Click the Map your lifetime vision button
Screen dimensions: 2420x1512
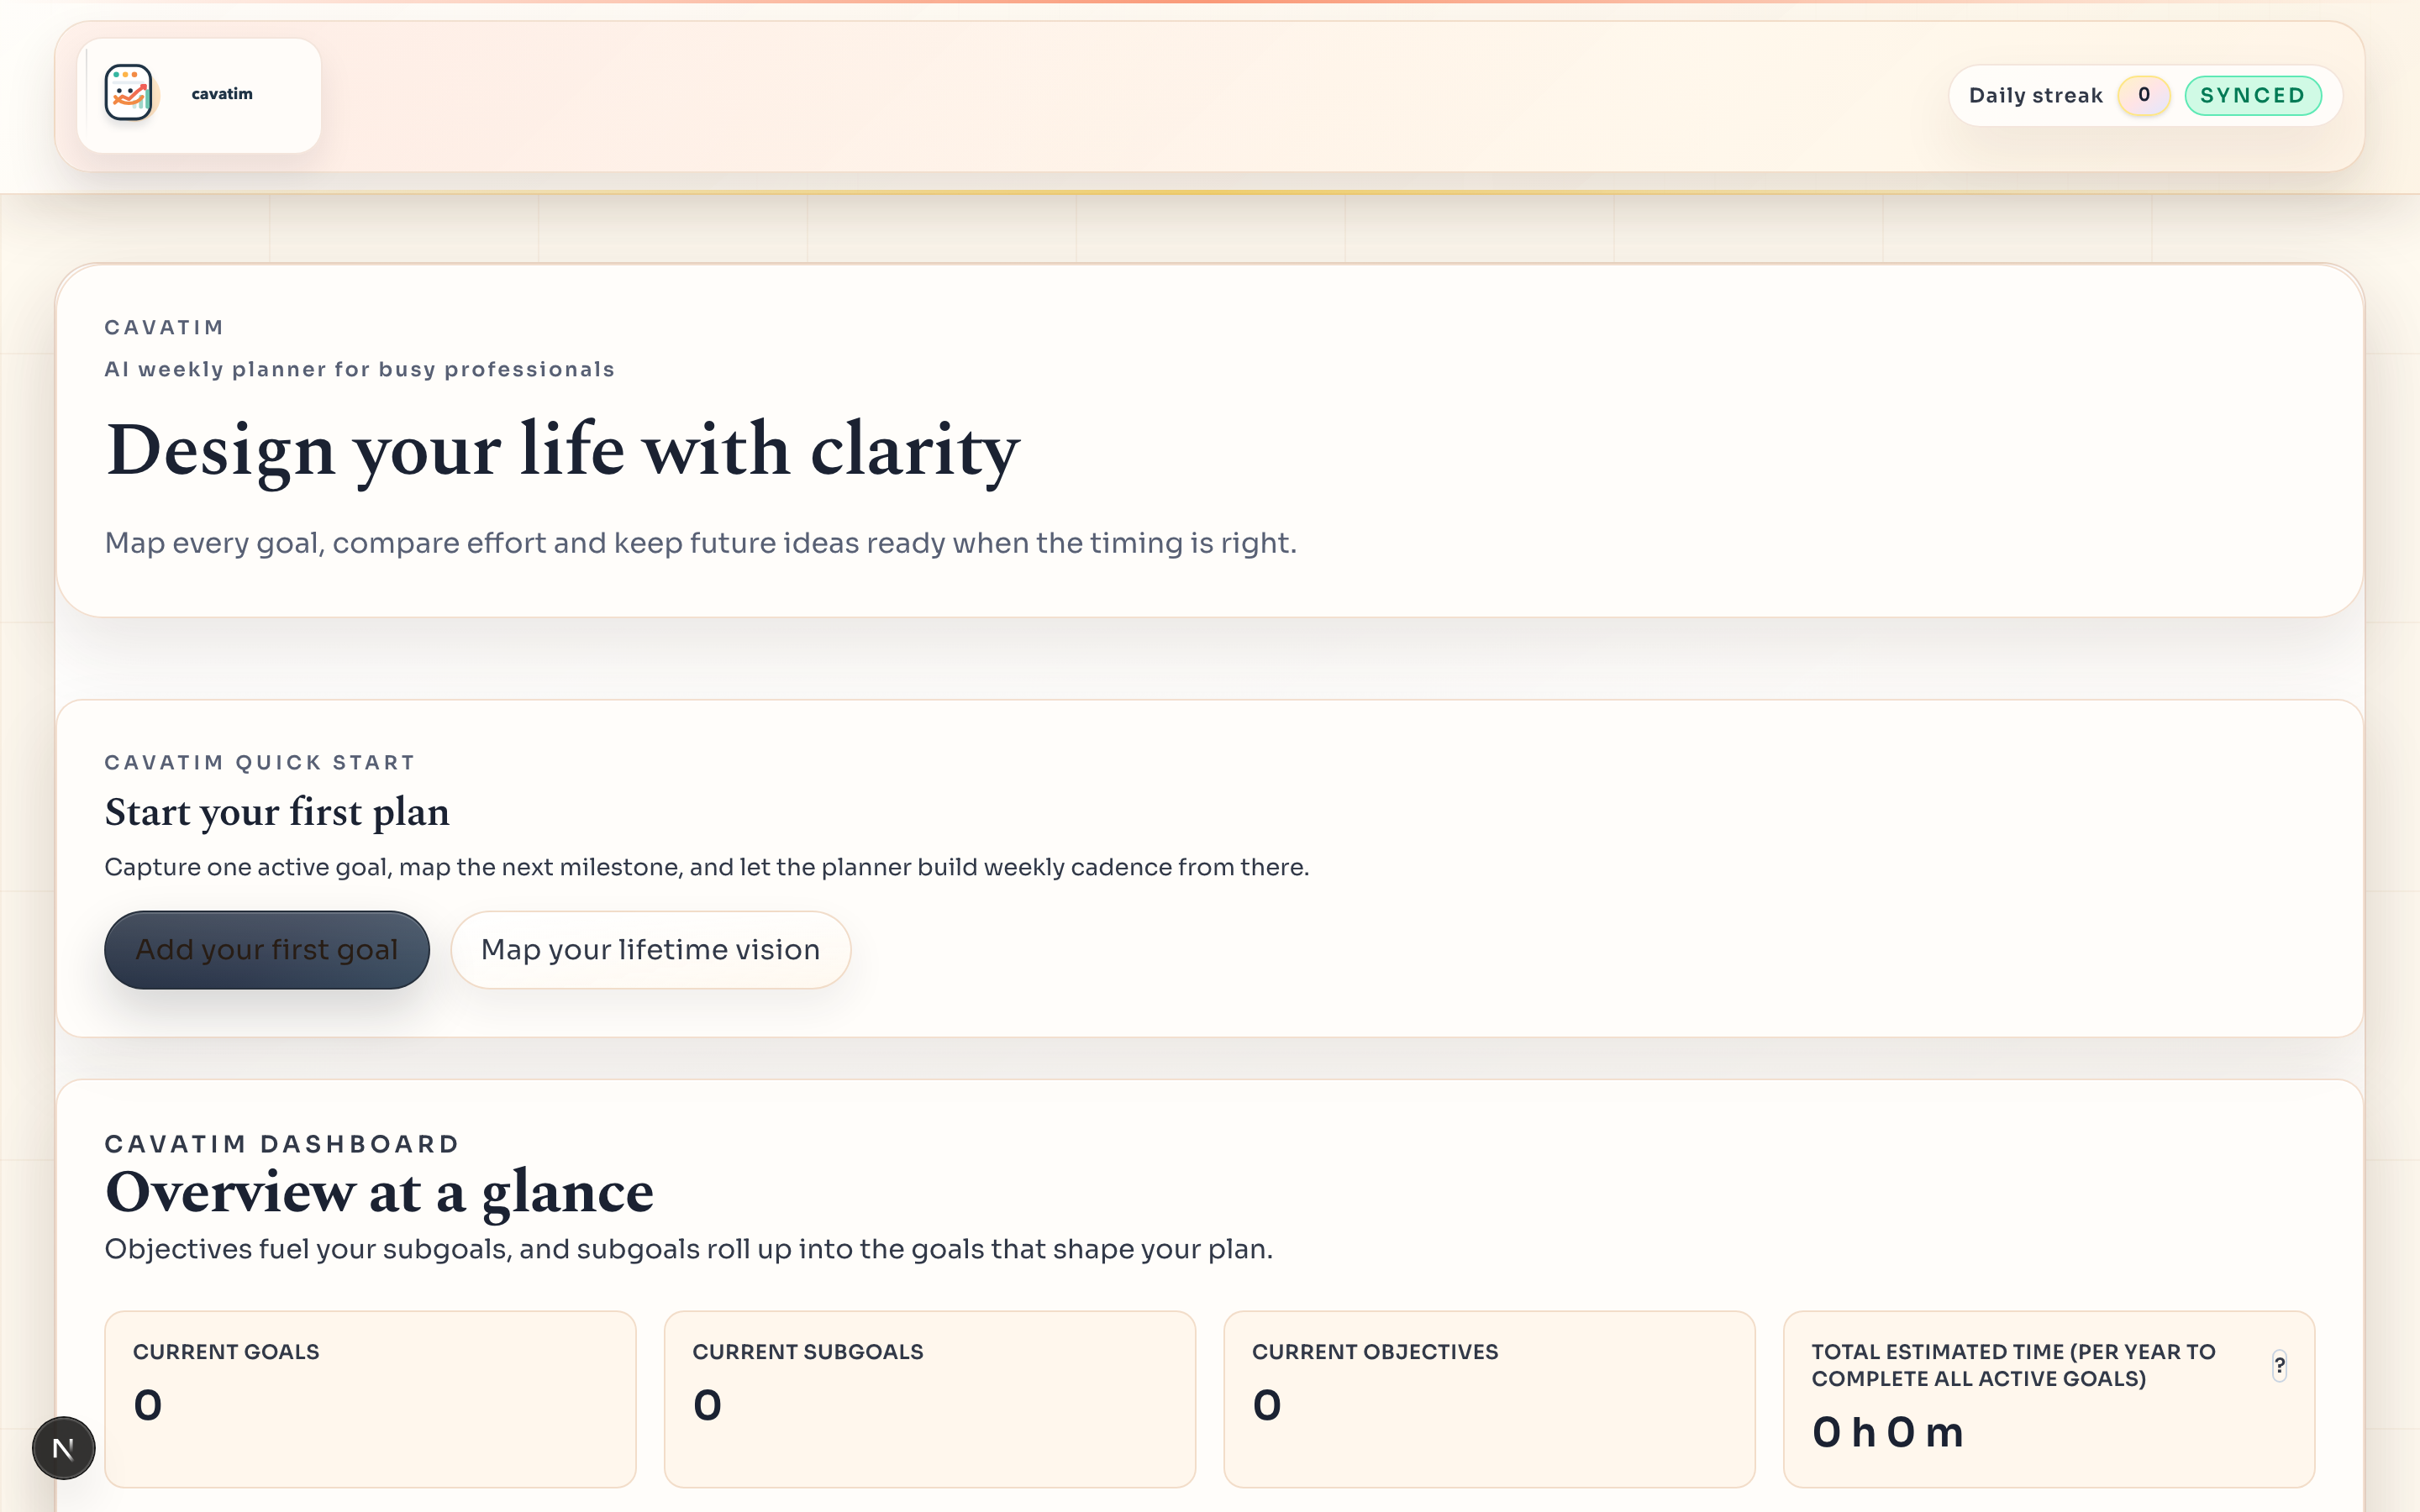(650, 949)
